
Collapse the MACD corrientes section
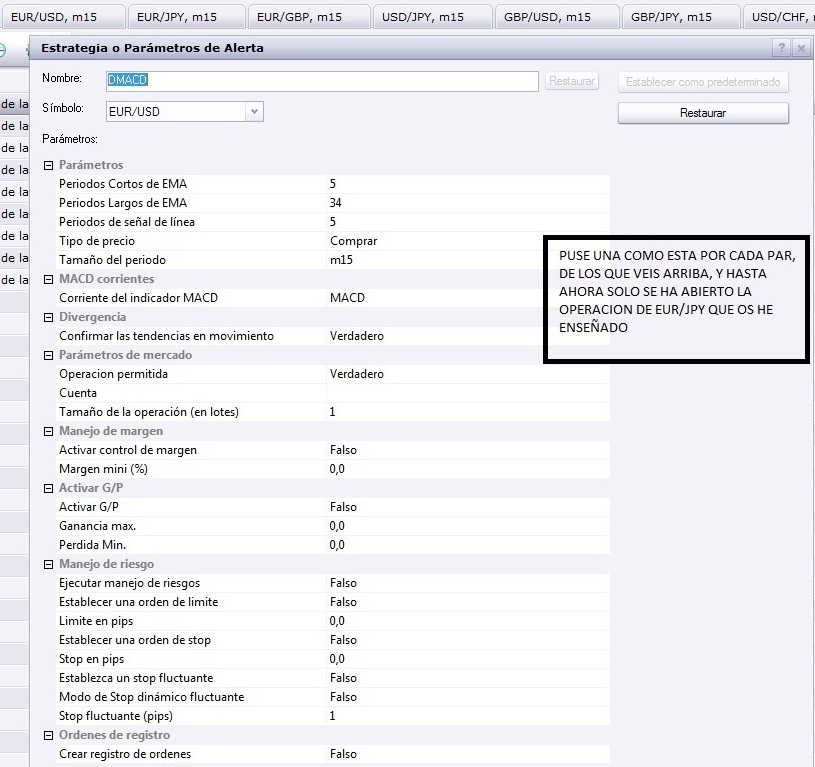tap(48, 279)
